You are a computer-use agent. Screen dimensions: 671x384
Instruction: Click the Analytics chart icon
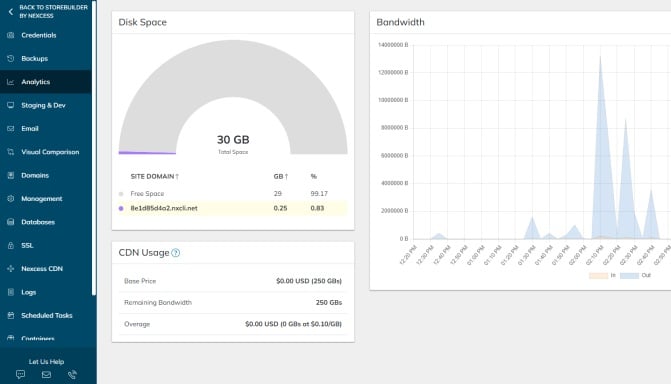pos(11,82)
